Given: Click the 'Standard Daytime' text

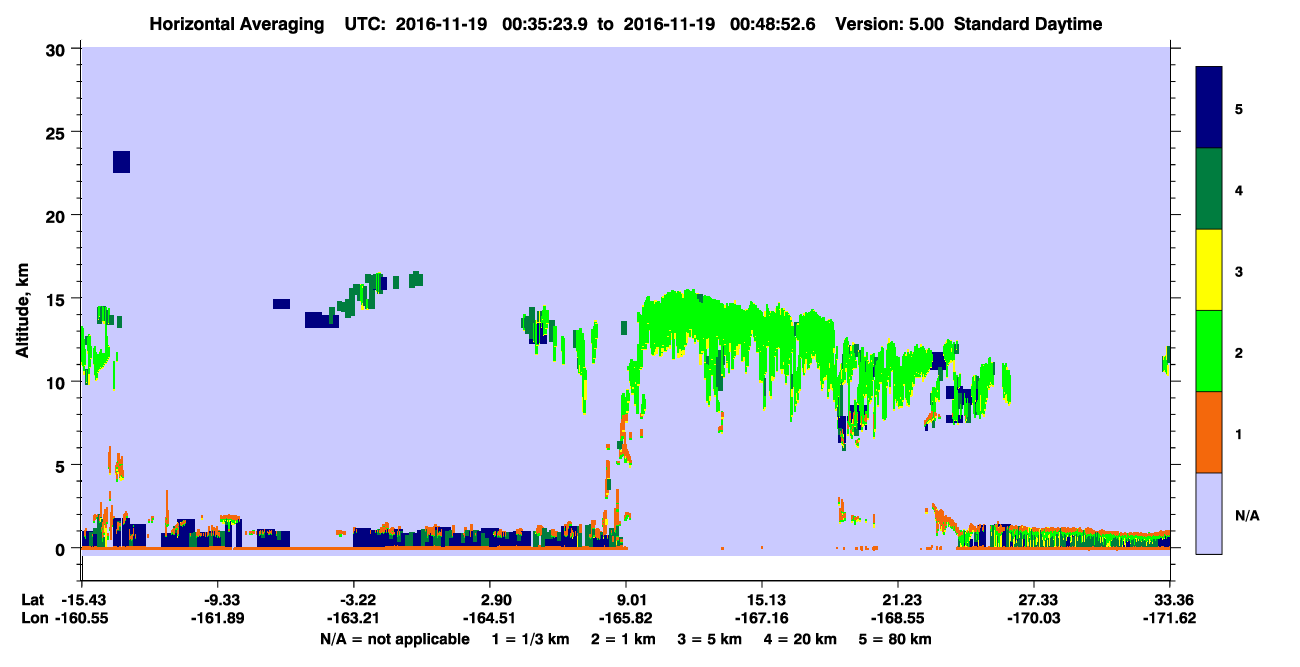Looking at the screenshot, I should 1028,24.
